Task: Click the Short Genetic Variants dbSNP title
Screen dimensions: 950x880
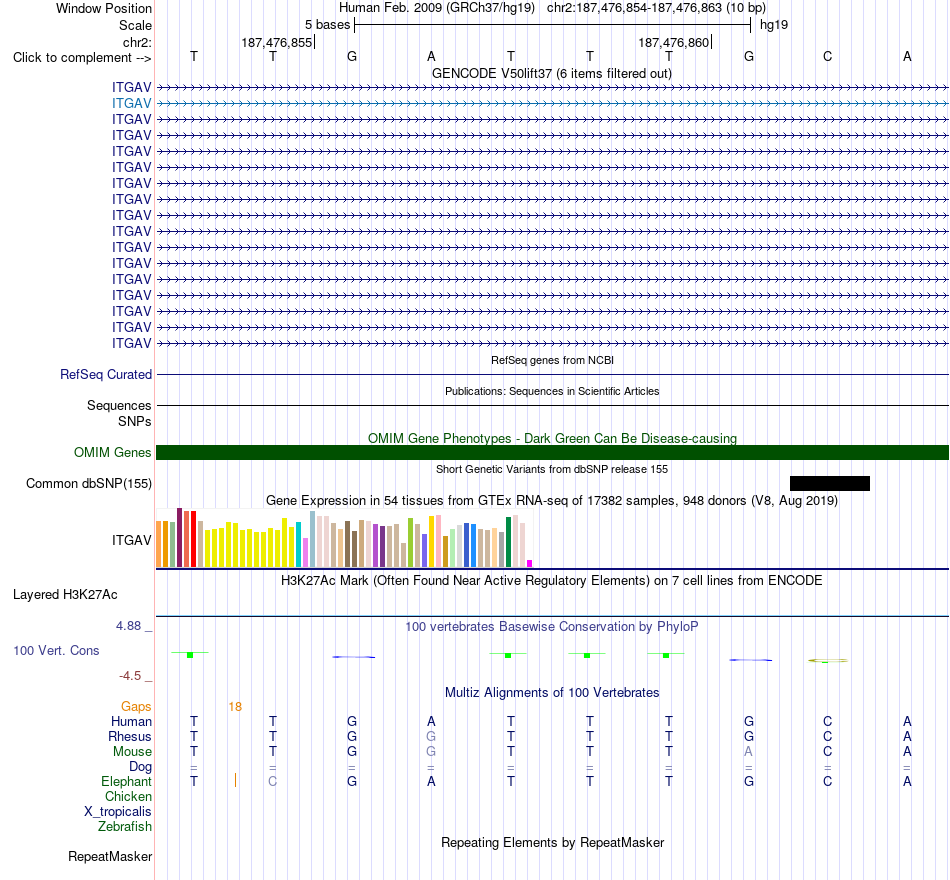Action: (x=552, y=469)
